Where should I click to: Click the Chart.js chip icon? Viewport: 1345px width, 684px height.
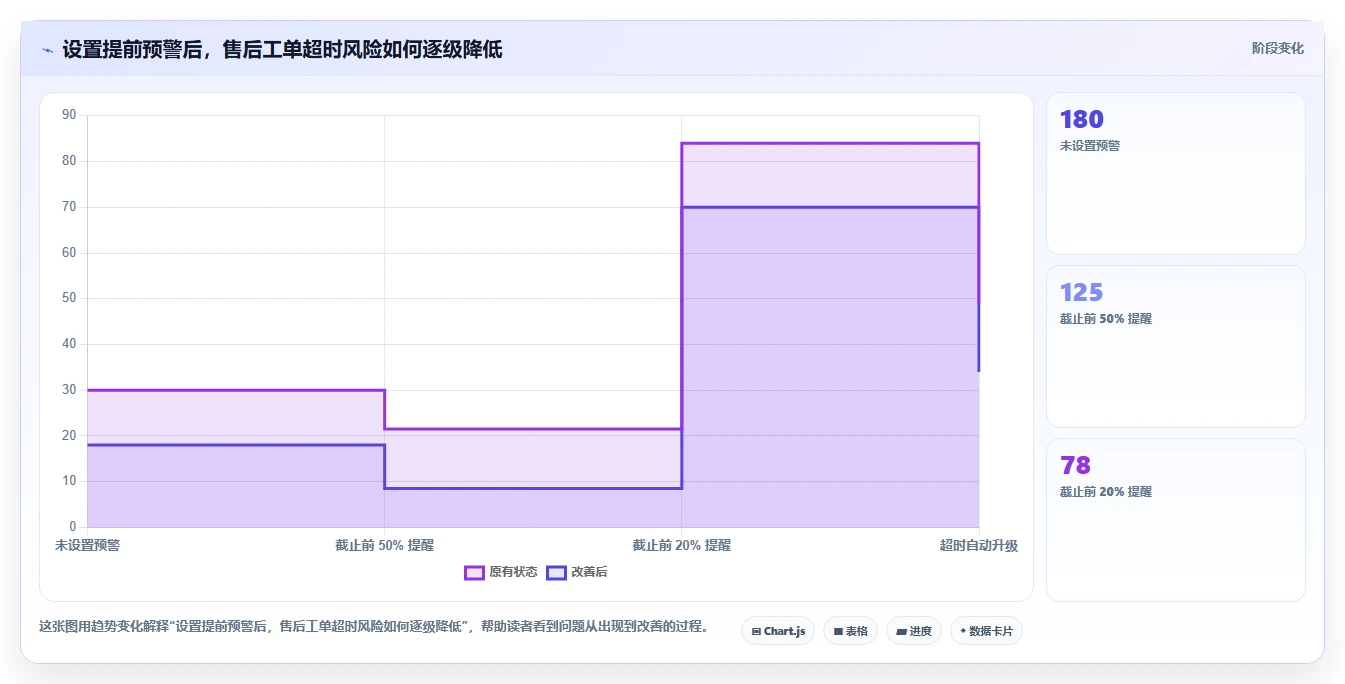coord(756,632)
